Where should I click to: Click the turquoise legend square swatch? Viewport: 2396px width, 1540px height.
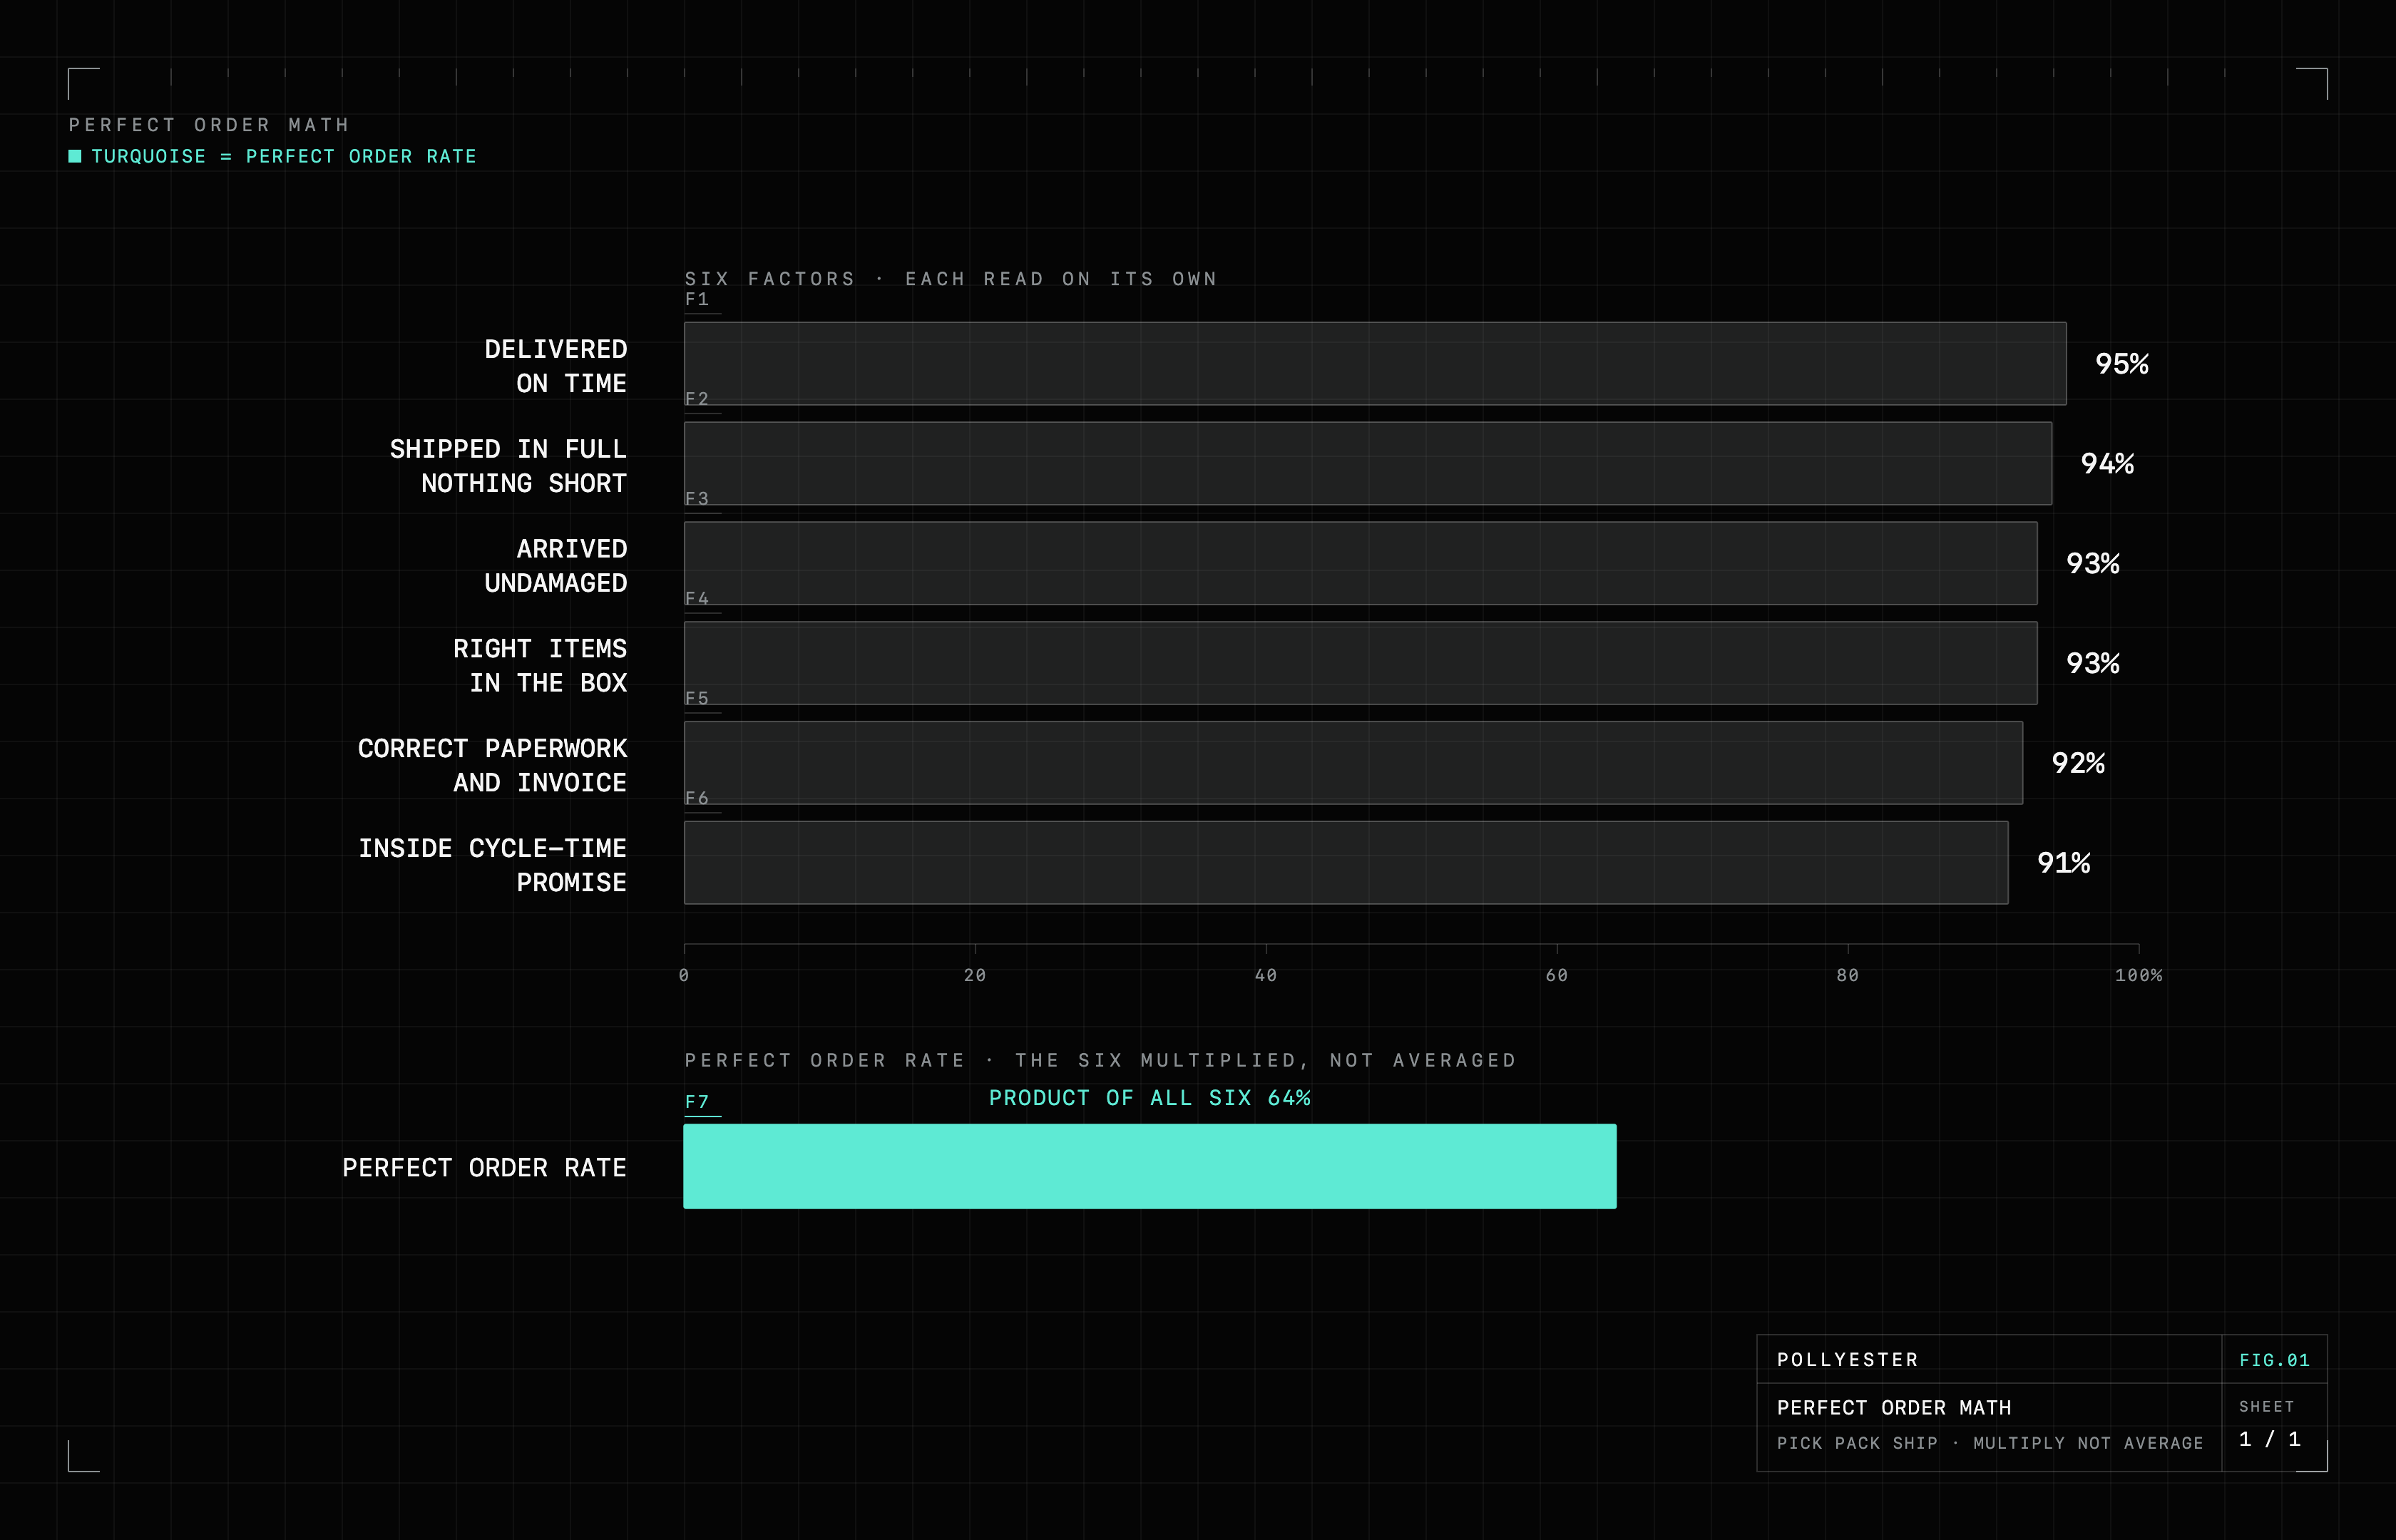pyautogui.click(x=75, y=156)
